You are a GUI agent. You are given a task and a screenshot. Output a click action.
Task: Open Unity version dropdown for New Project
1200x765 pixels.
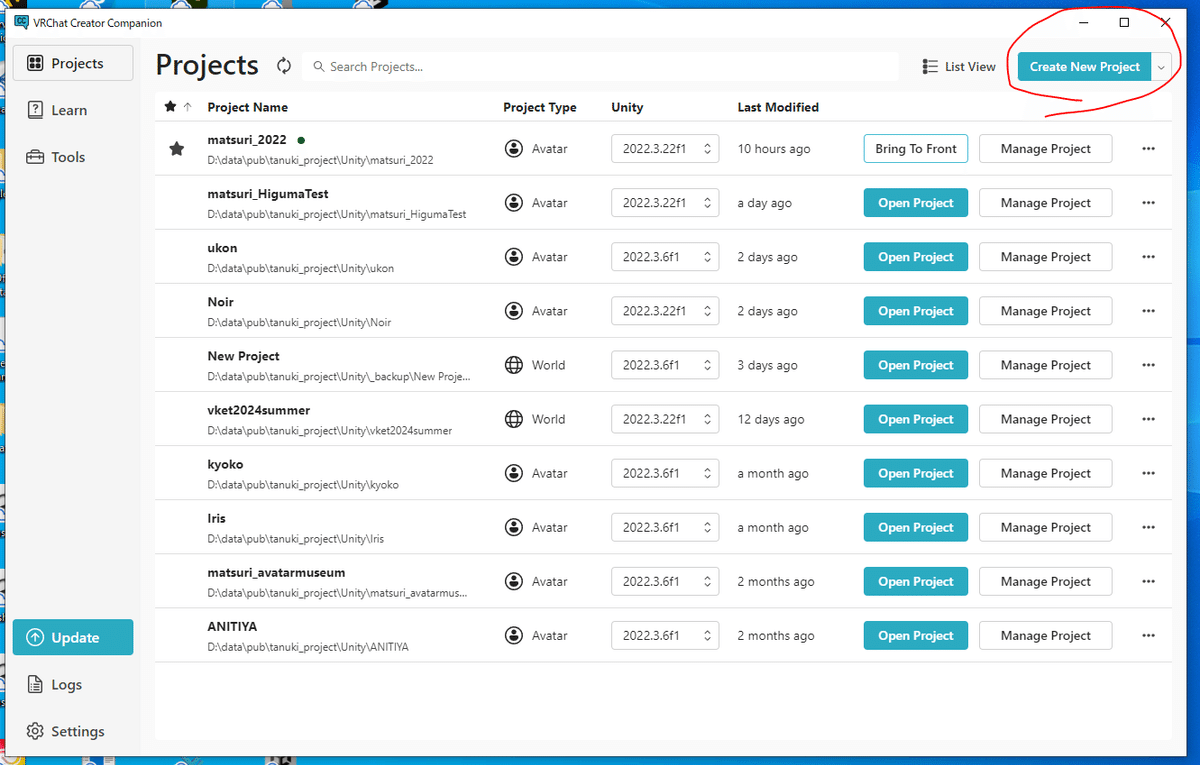[665, 365]
